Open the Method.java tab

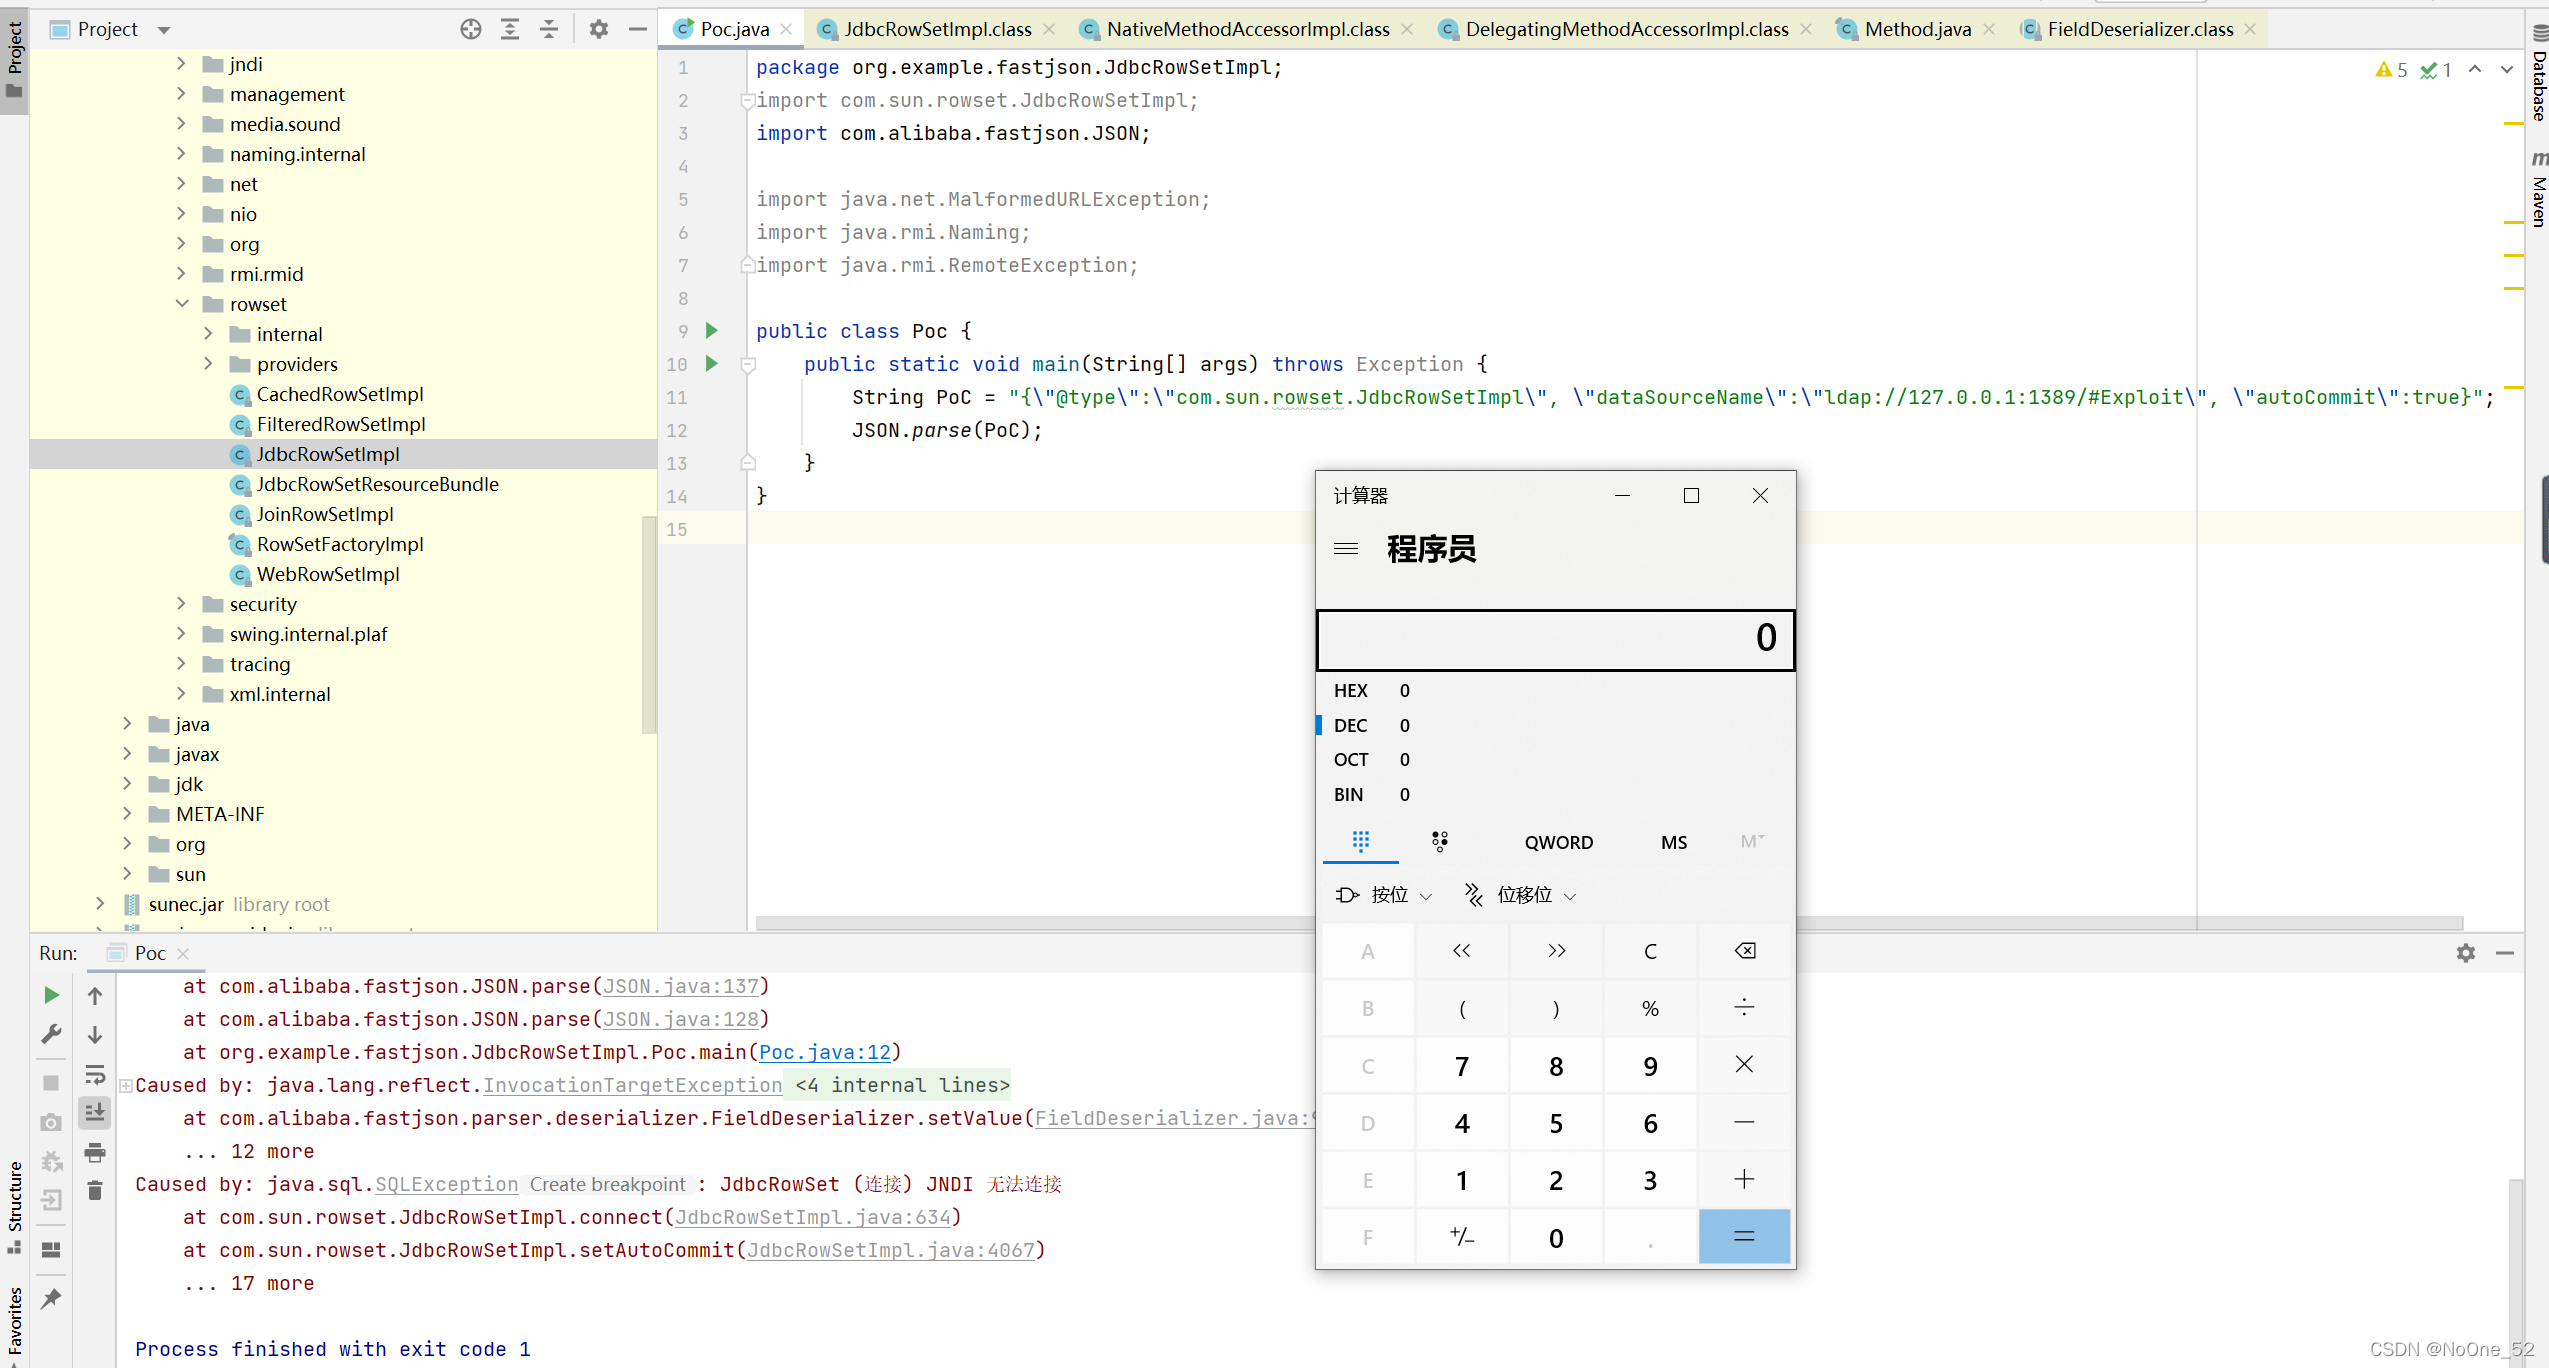(x=1916, y=29)
